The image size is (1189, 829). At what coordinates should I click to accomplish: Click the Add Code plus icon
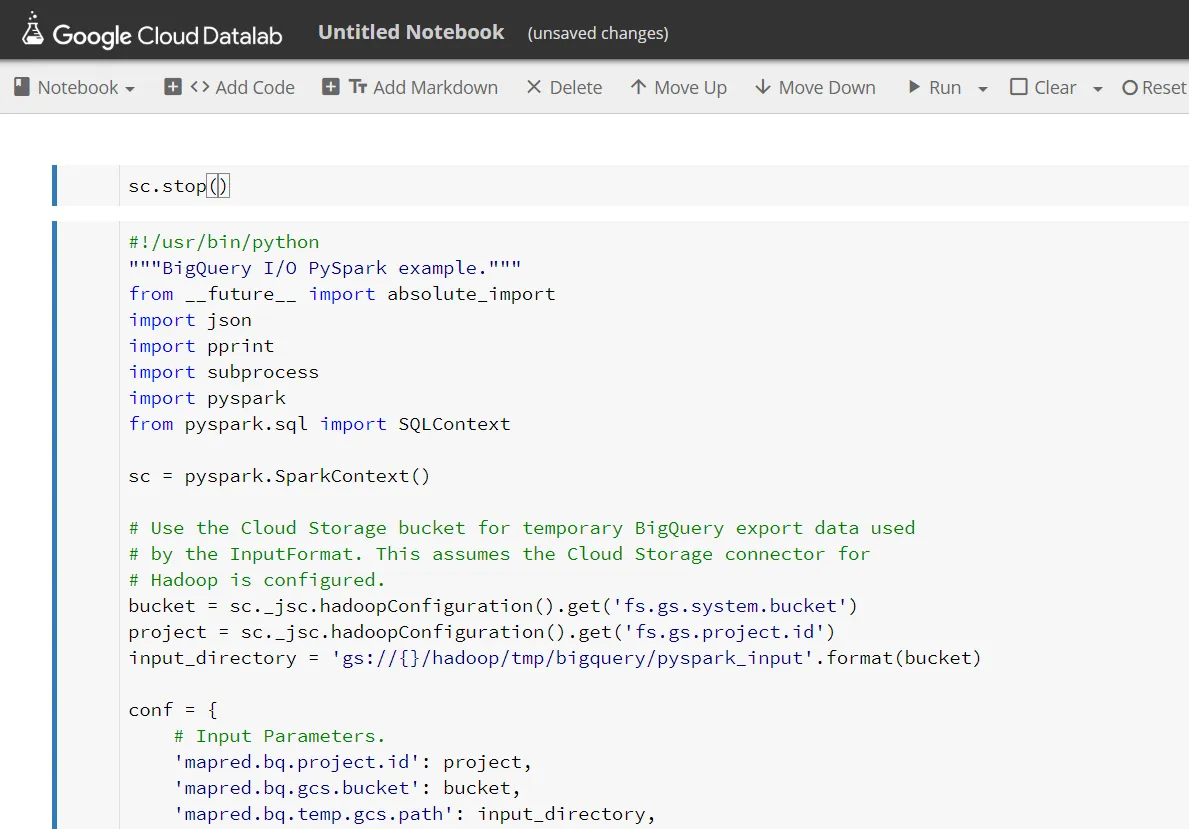click(x=173, y=87)
